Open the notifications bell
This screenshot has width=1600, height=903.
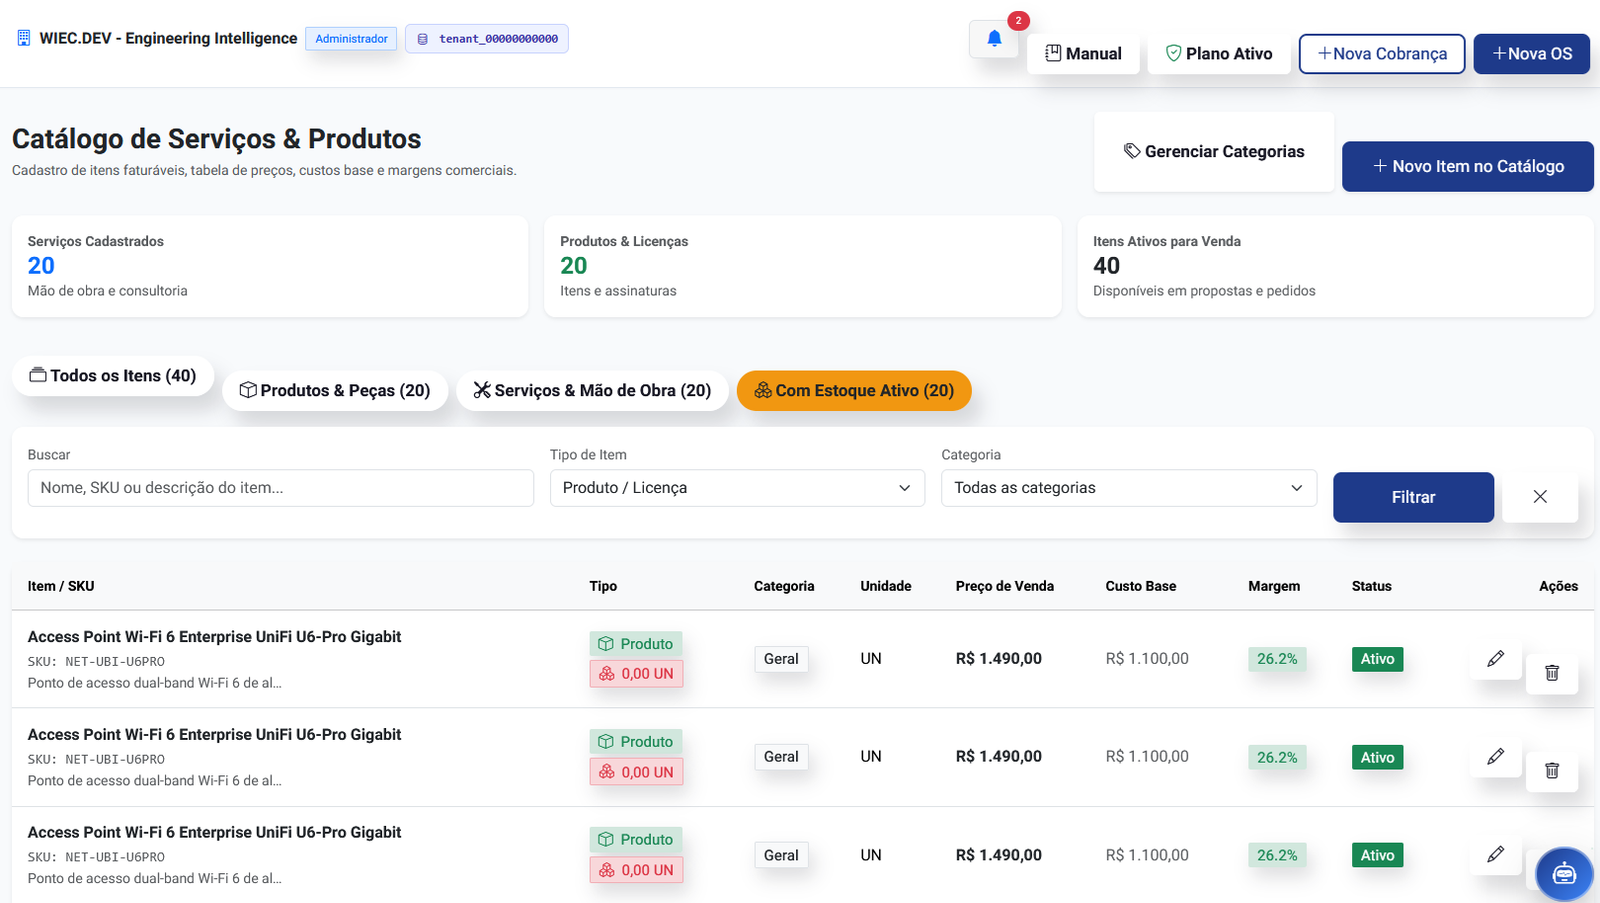(x=994, y=39)
